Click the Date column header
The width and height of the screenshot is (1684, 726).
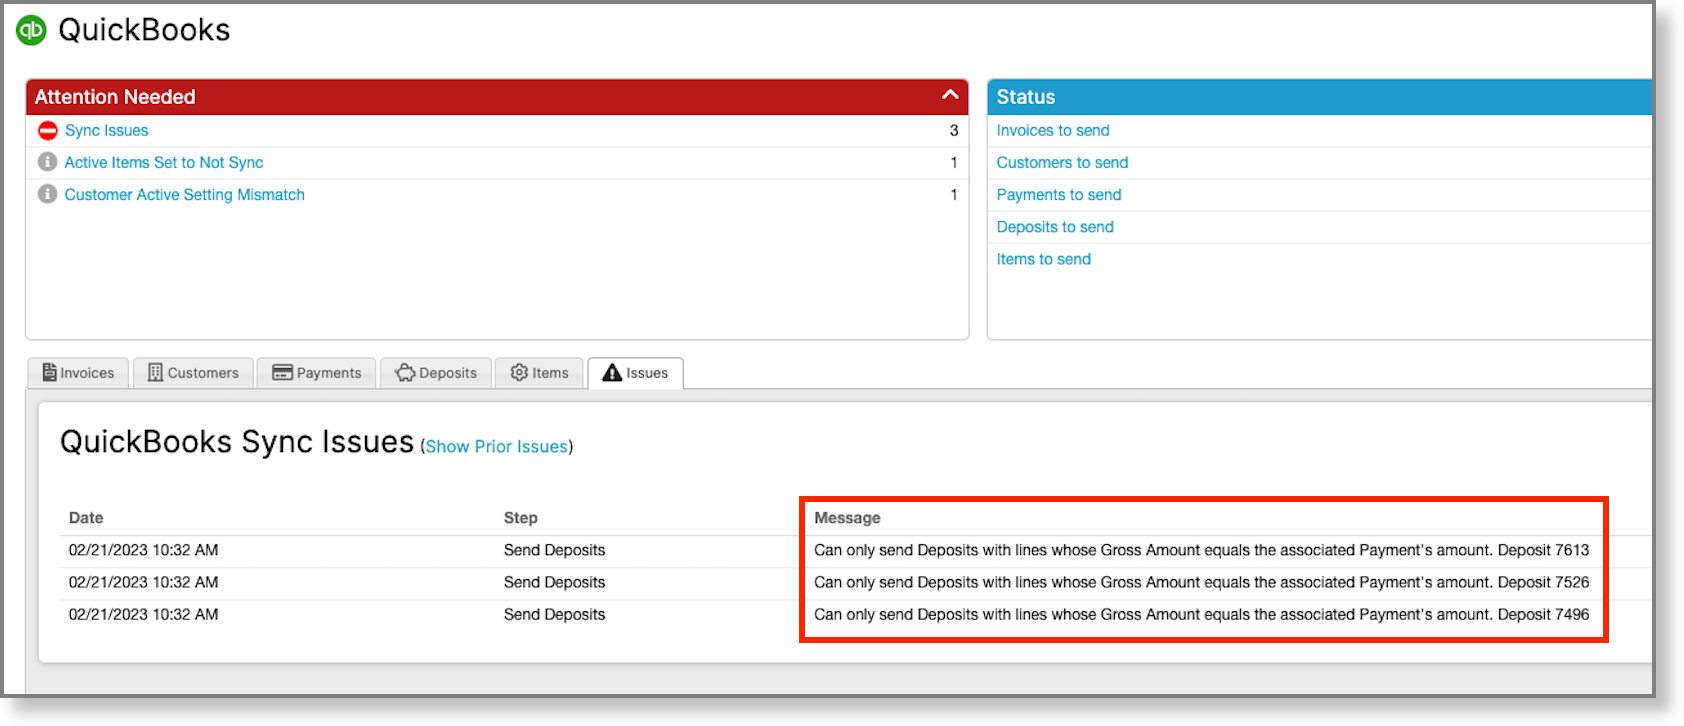pyautogui.click(x=86, y=518)
